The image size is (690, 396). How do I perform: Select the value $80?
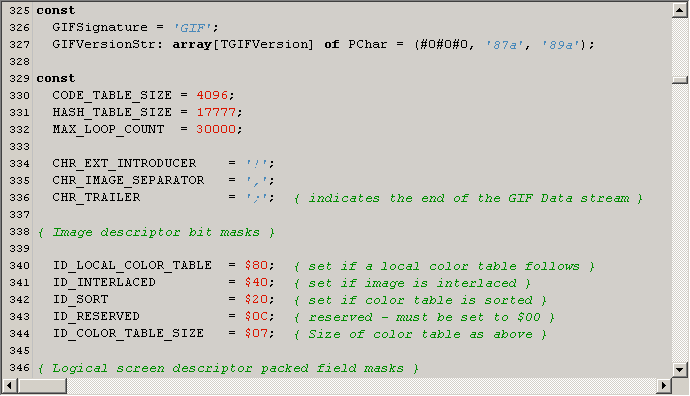coord(257,265)
